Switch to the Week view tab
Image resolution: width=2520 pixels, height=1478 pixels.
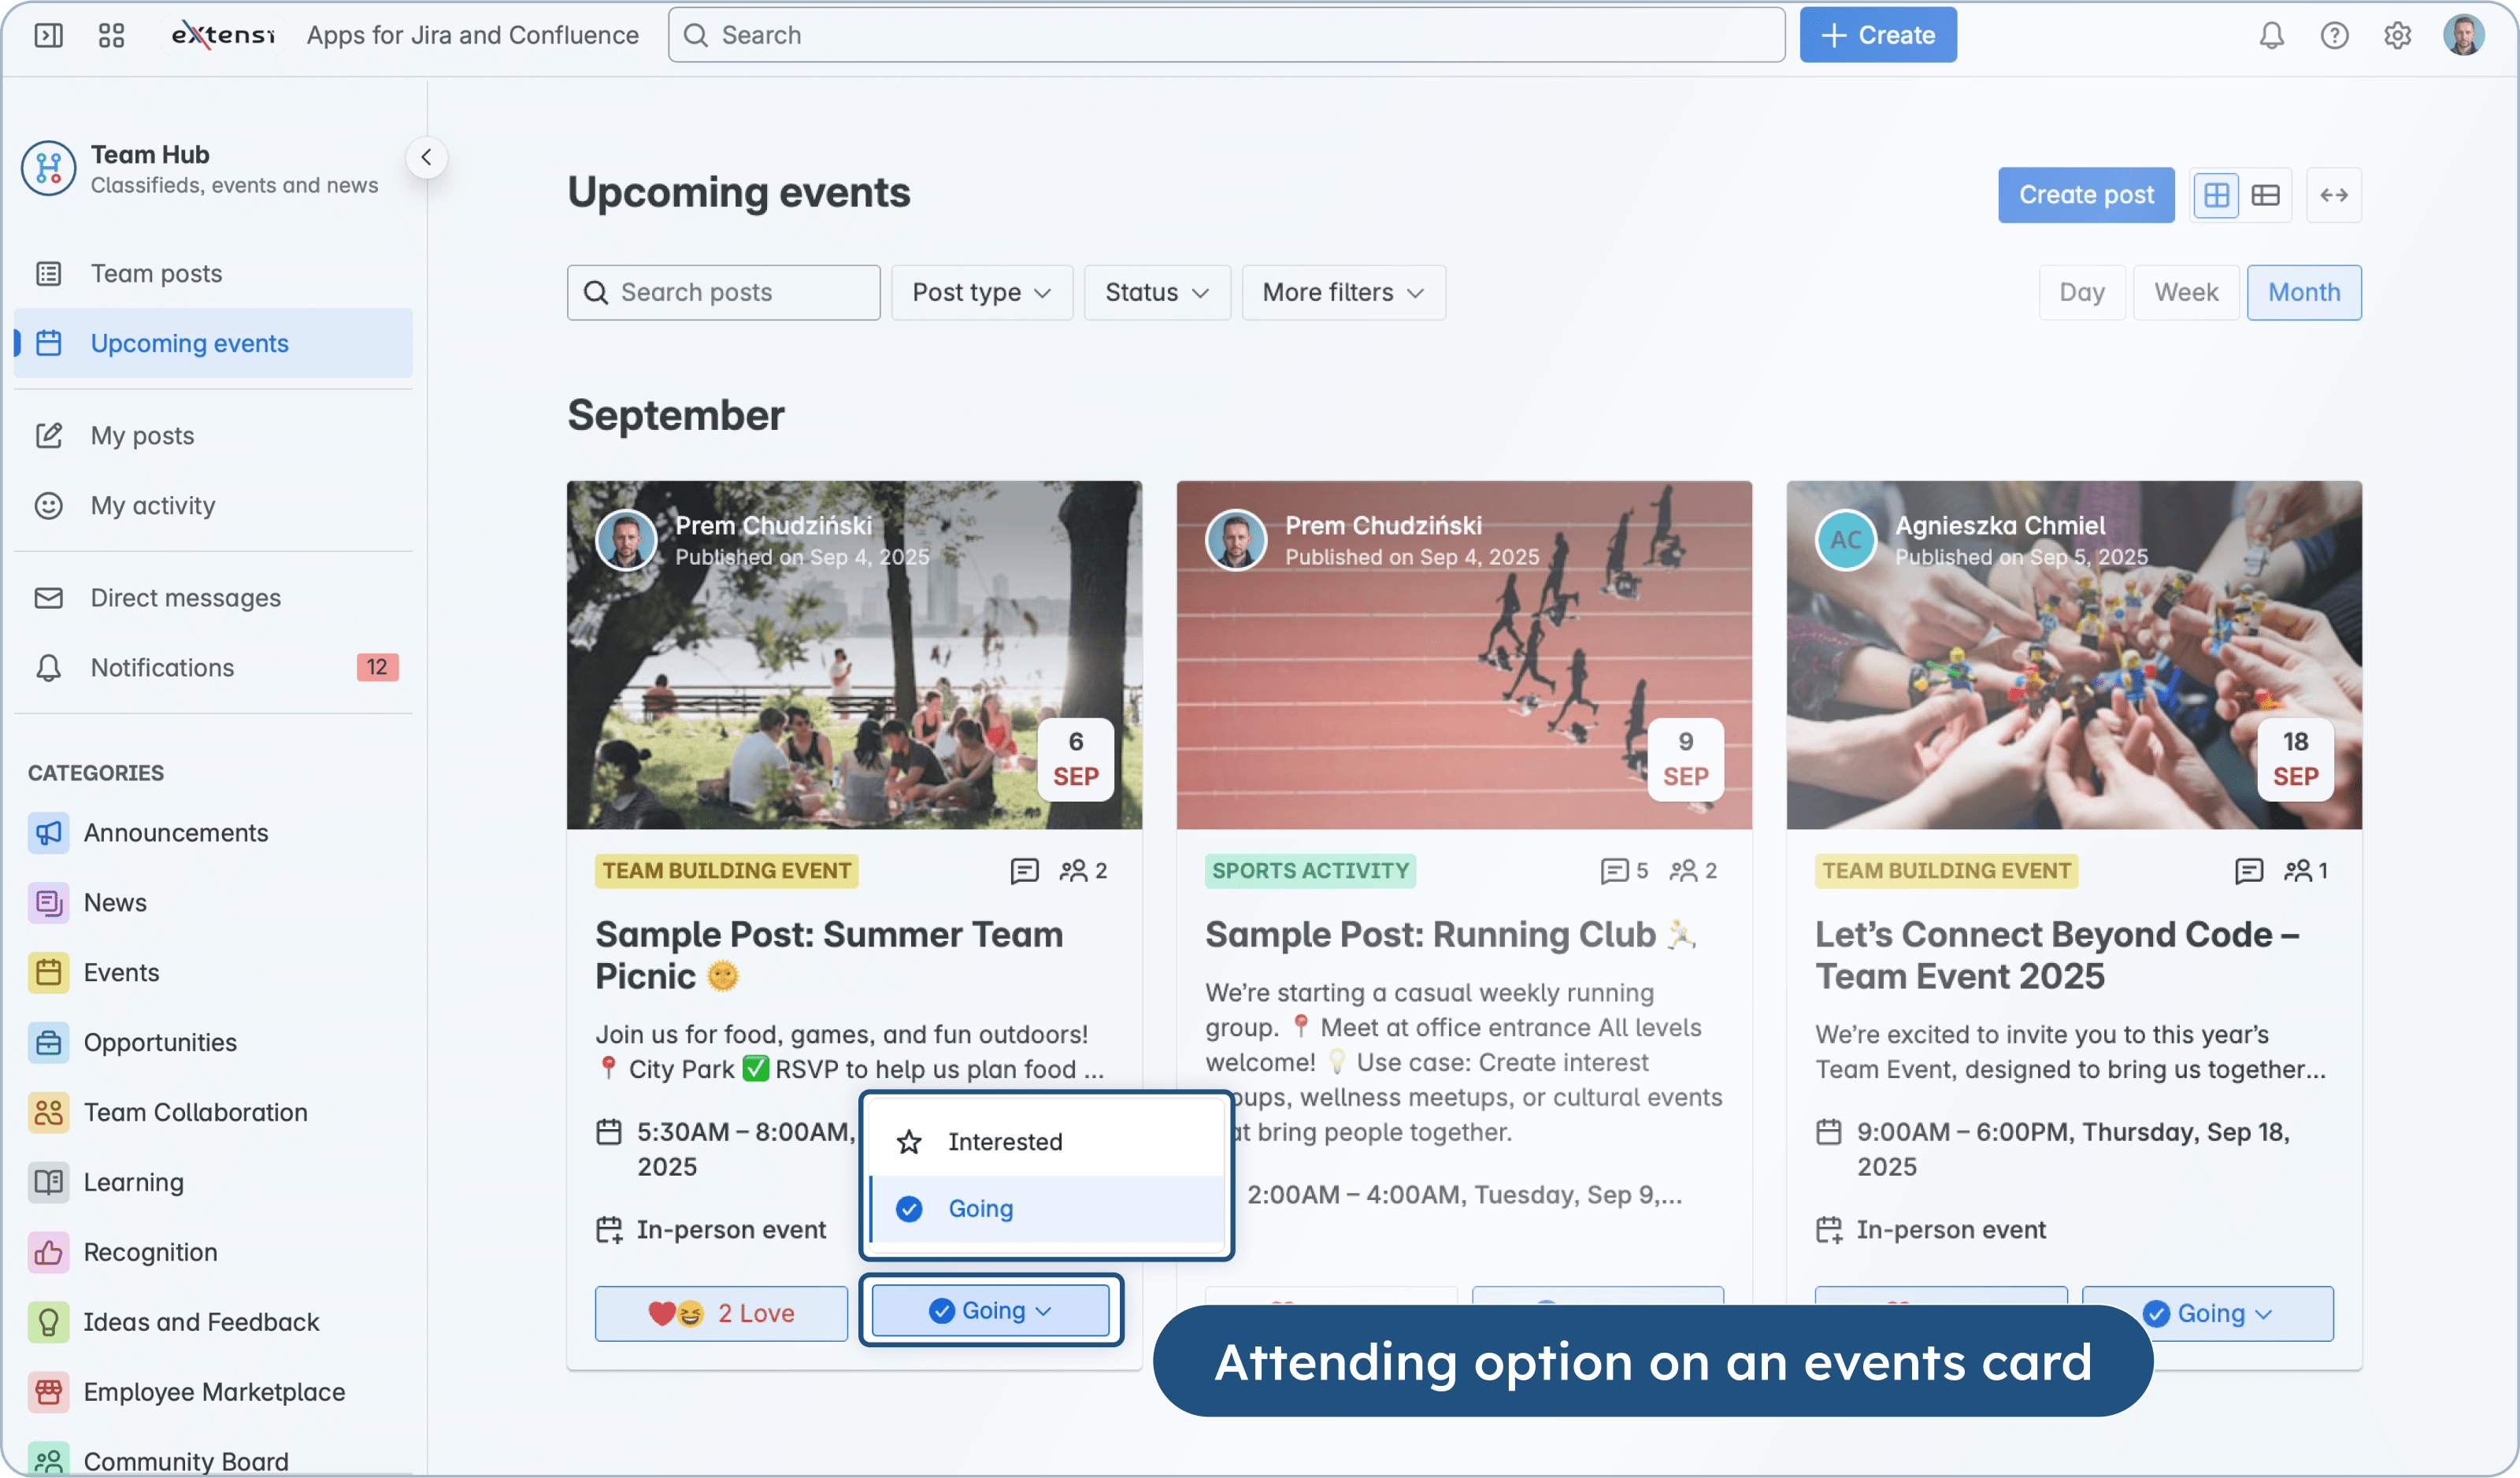[2185, 293]
